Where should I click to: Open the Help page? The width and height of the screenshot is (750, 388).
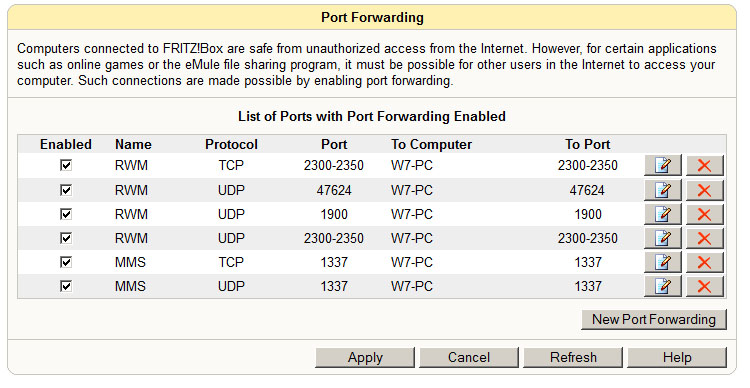pyautogui.click(x=677, y=358)
